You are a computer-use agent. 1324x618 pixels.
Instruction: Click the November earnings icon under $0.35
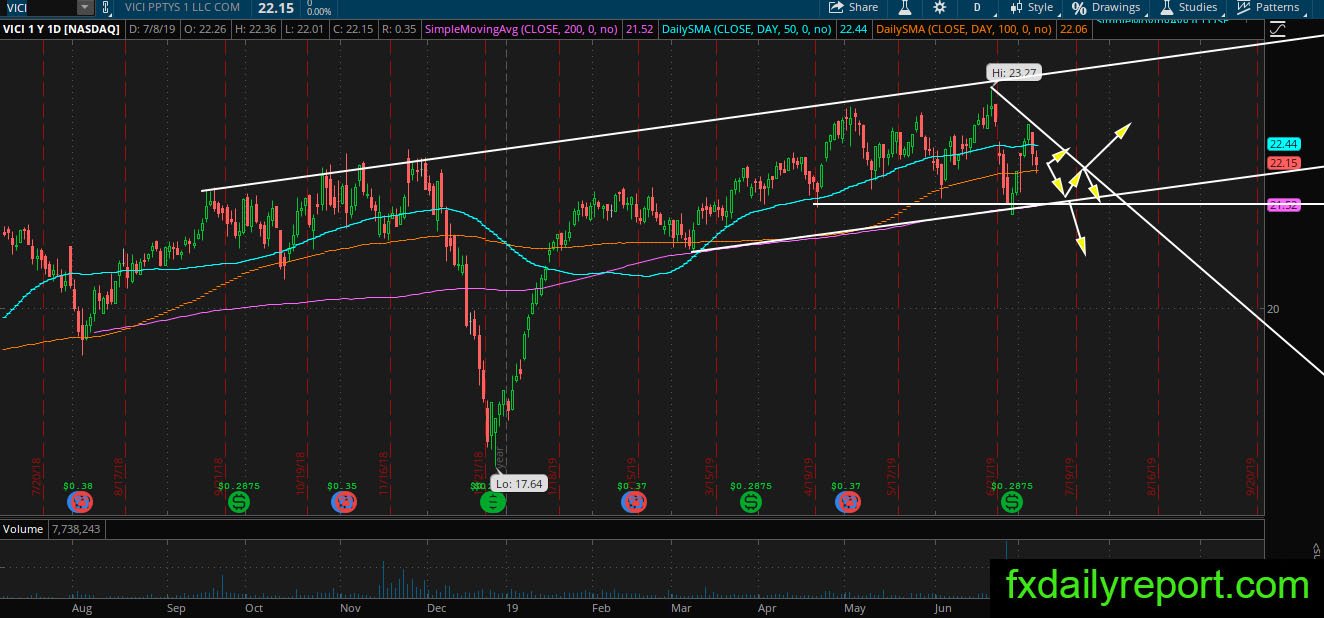point(342,502)
